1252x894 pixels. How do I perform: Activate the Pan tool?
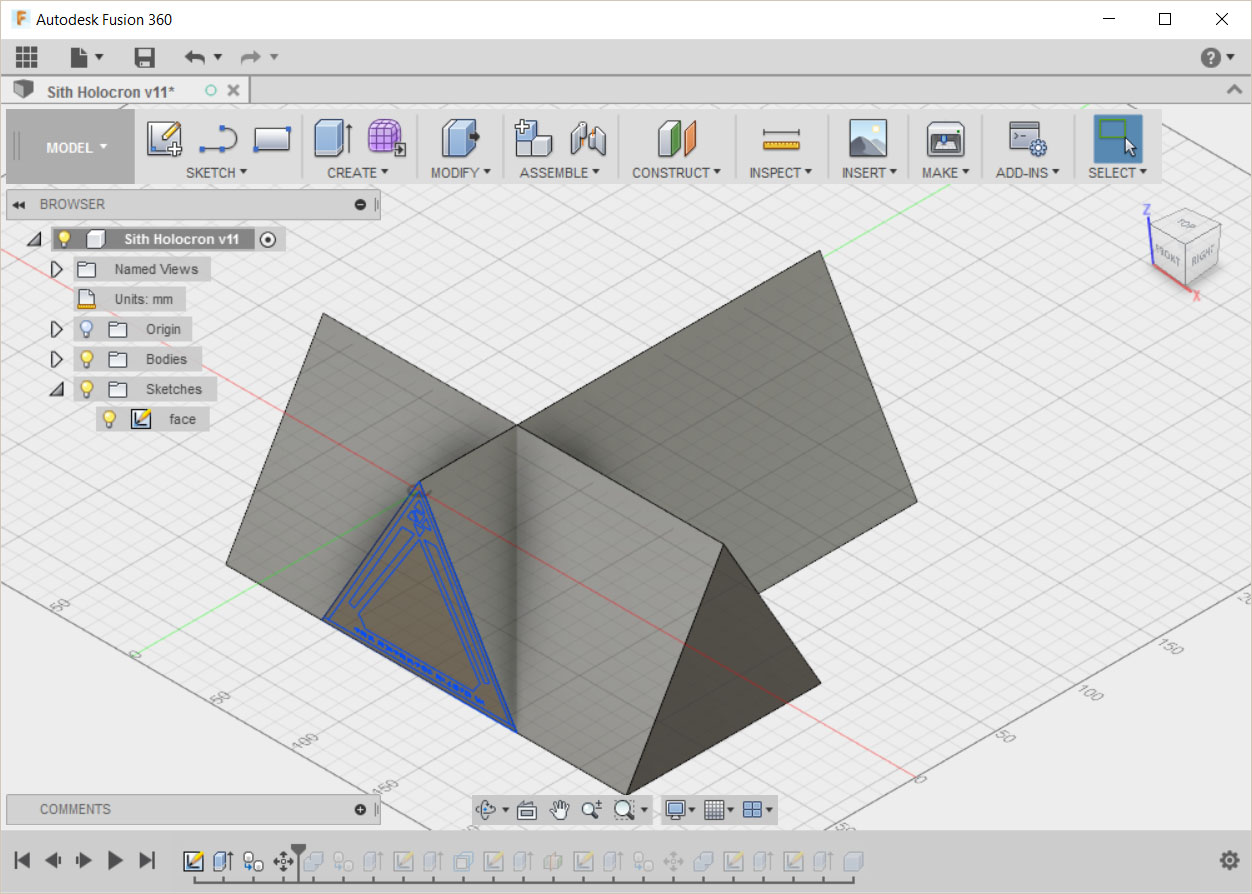pyautogui.click(x=561, y=810)
